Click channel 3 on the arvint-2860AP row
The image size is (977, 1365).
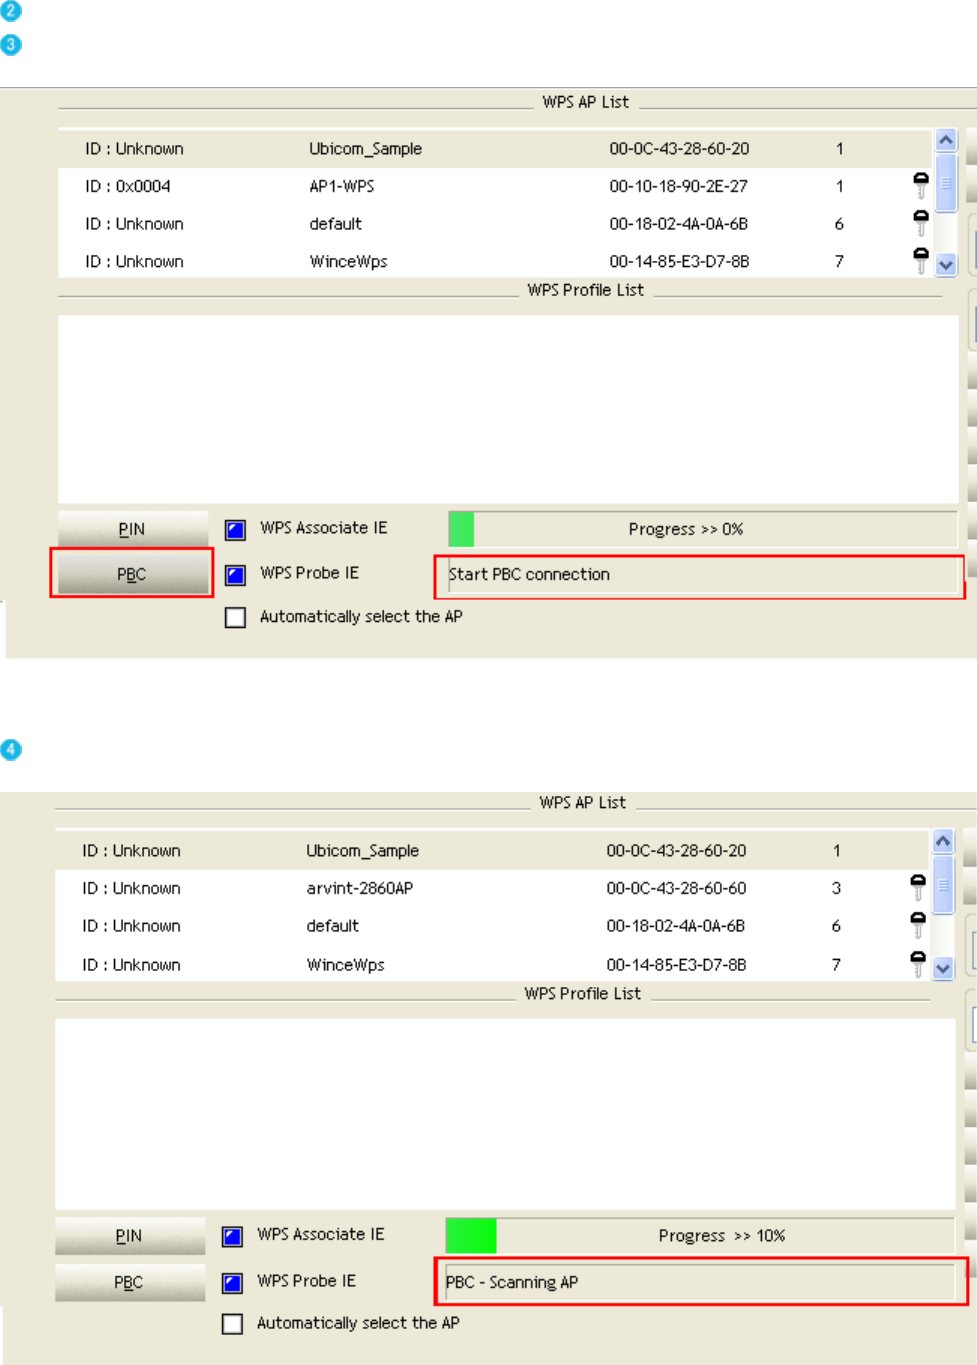pyautogui.click(x=836, y=888)
